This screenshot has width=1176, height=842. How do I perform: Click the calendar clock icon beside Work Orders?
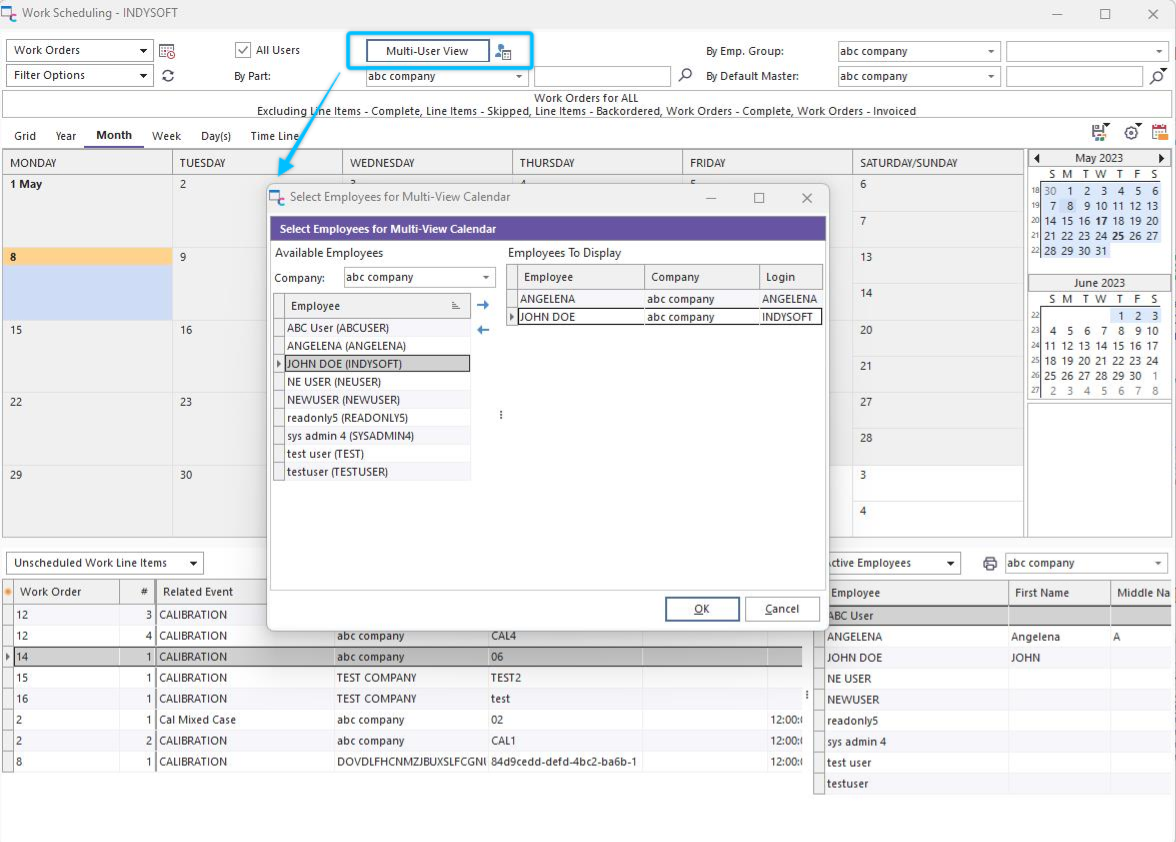pyautogui.click(x=167, y=51)
